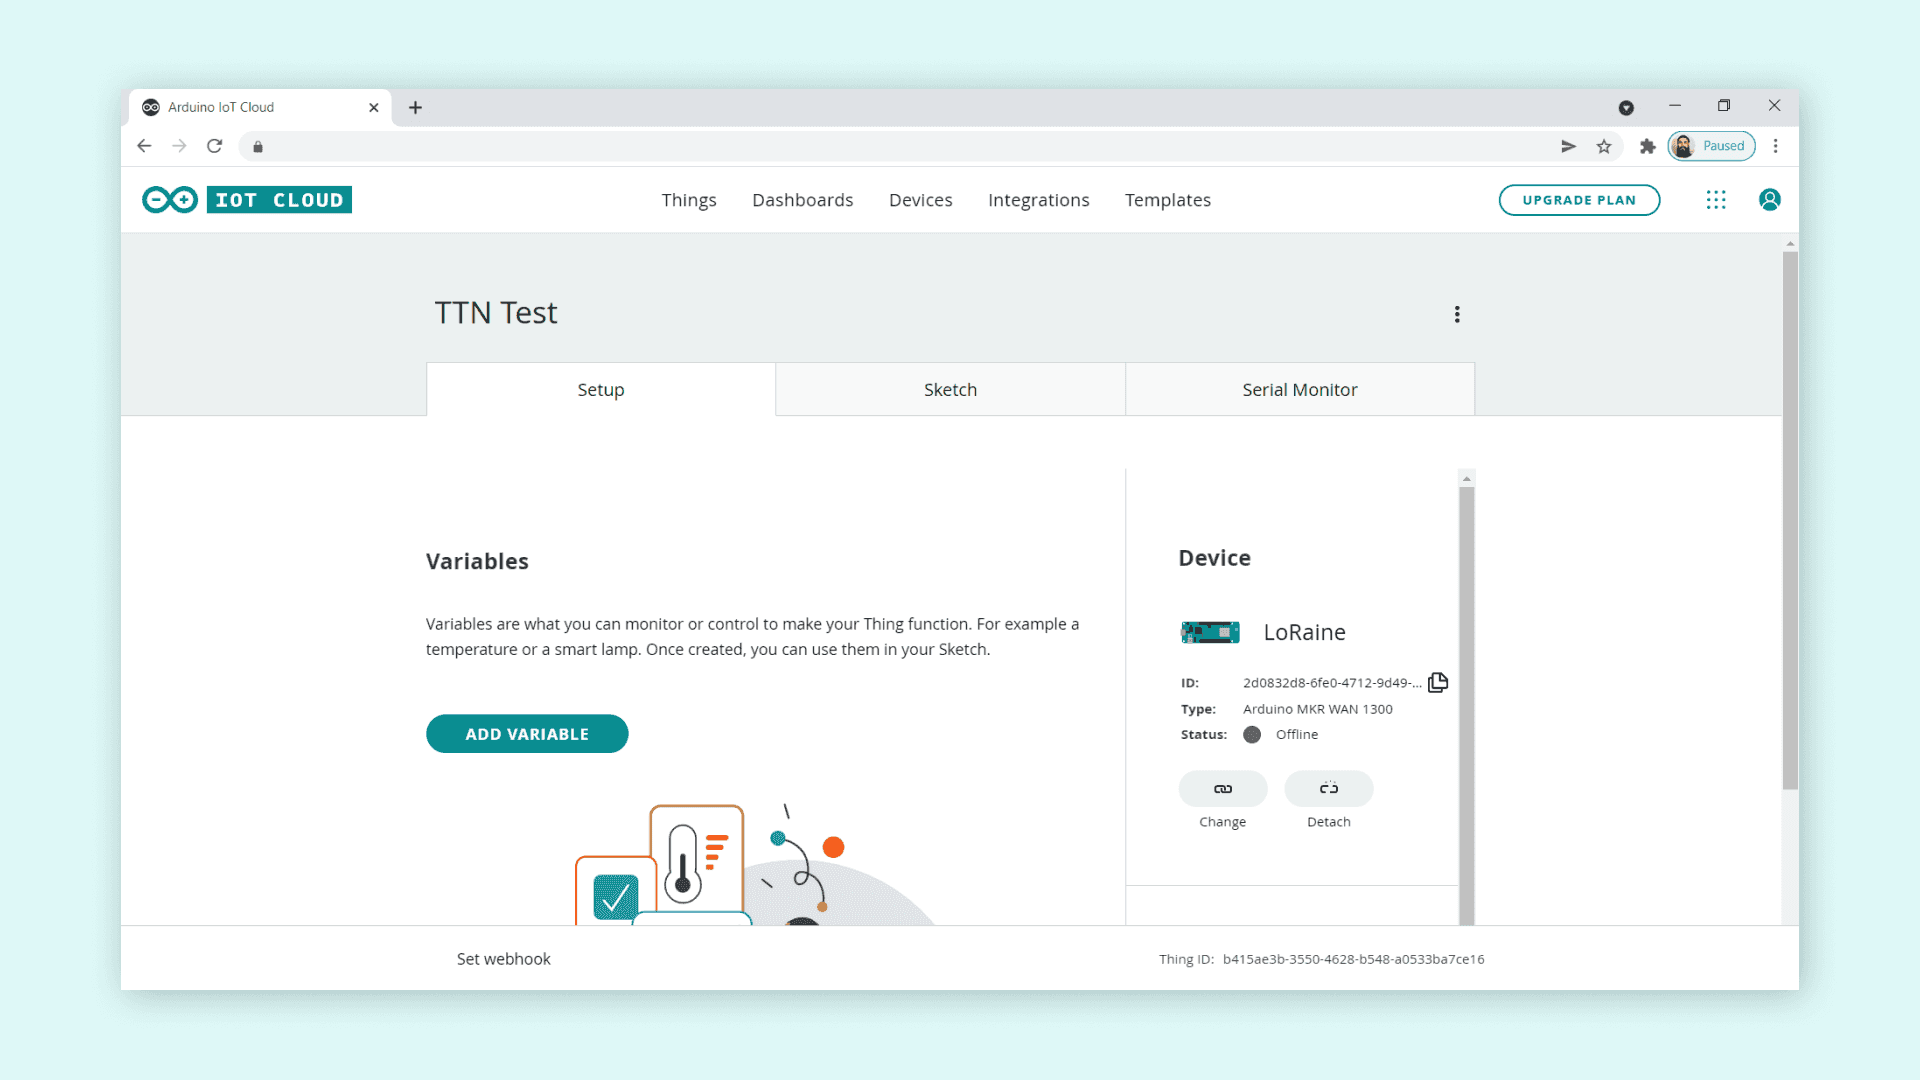Copy the device ID to clipboard

[1438, 682]
